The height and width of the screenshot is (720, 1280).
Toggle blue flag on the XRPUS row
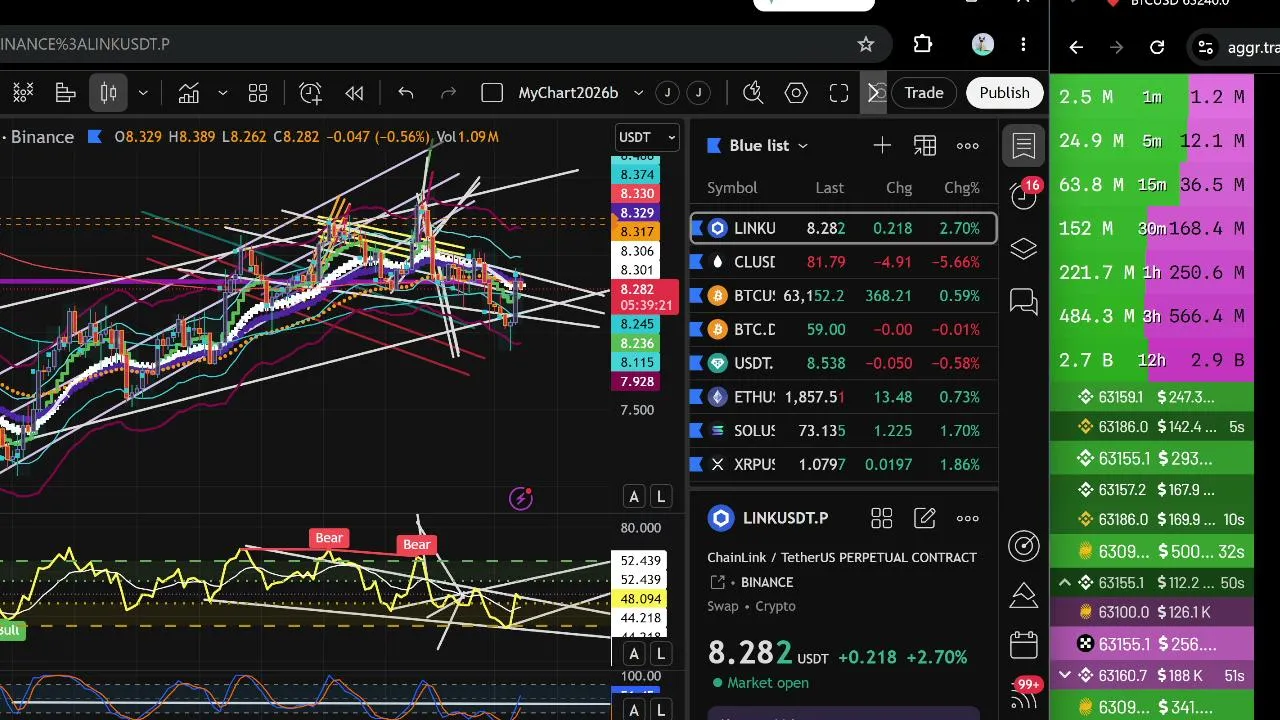point(696,465)
